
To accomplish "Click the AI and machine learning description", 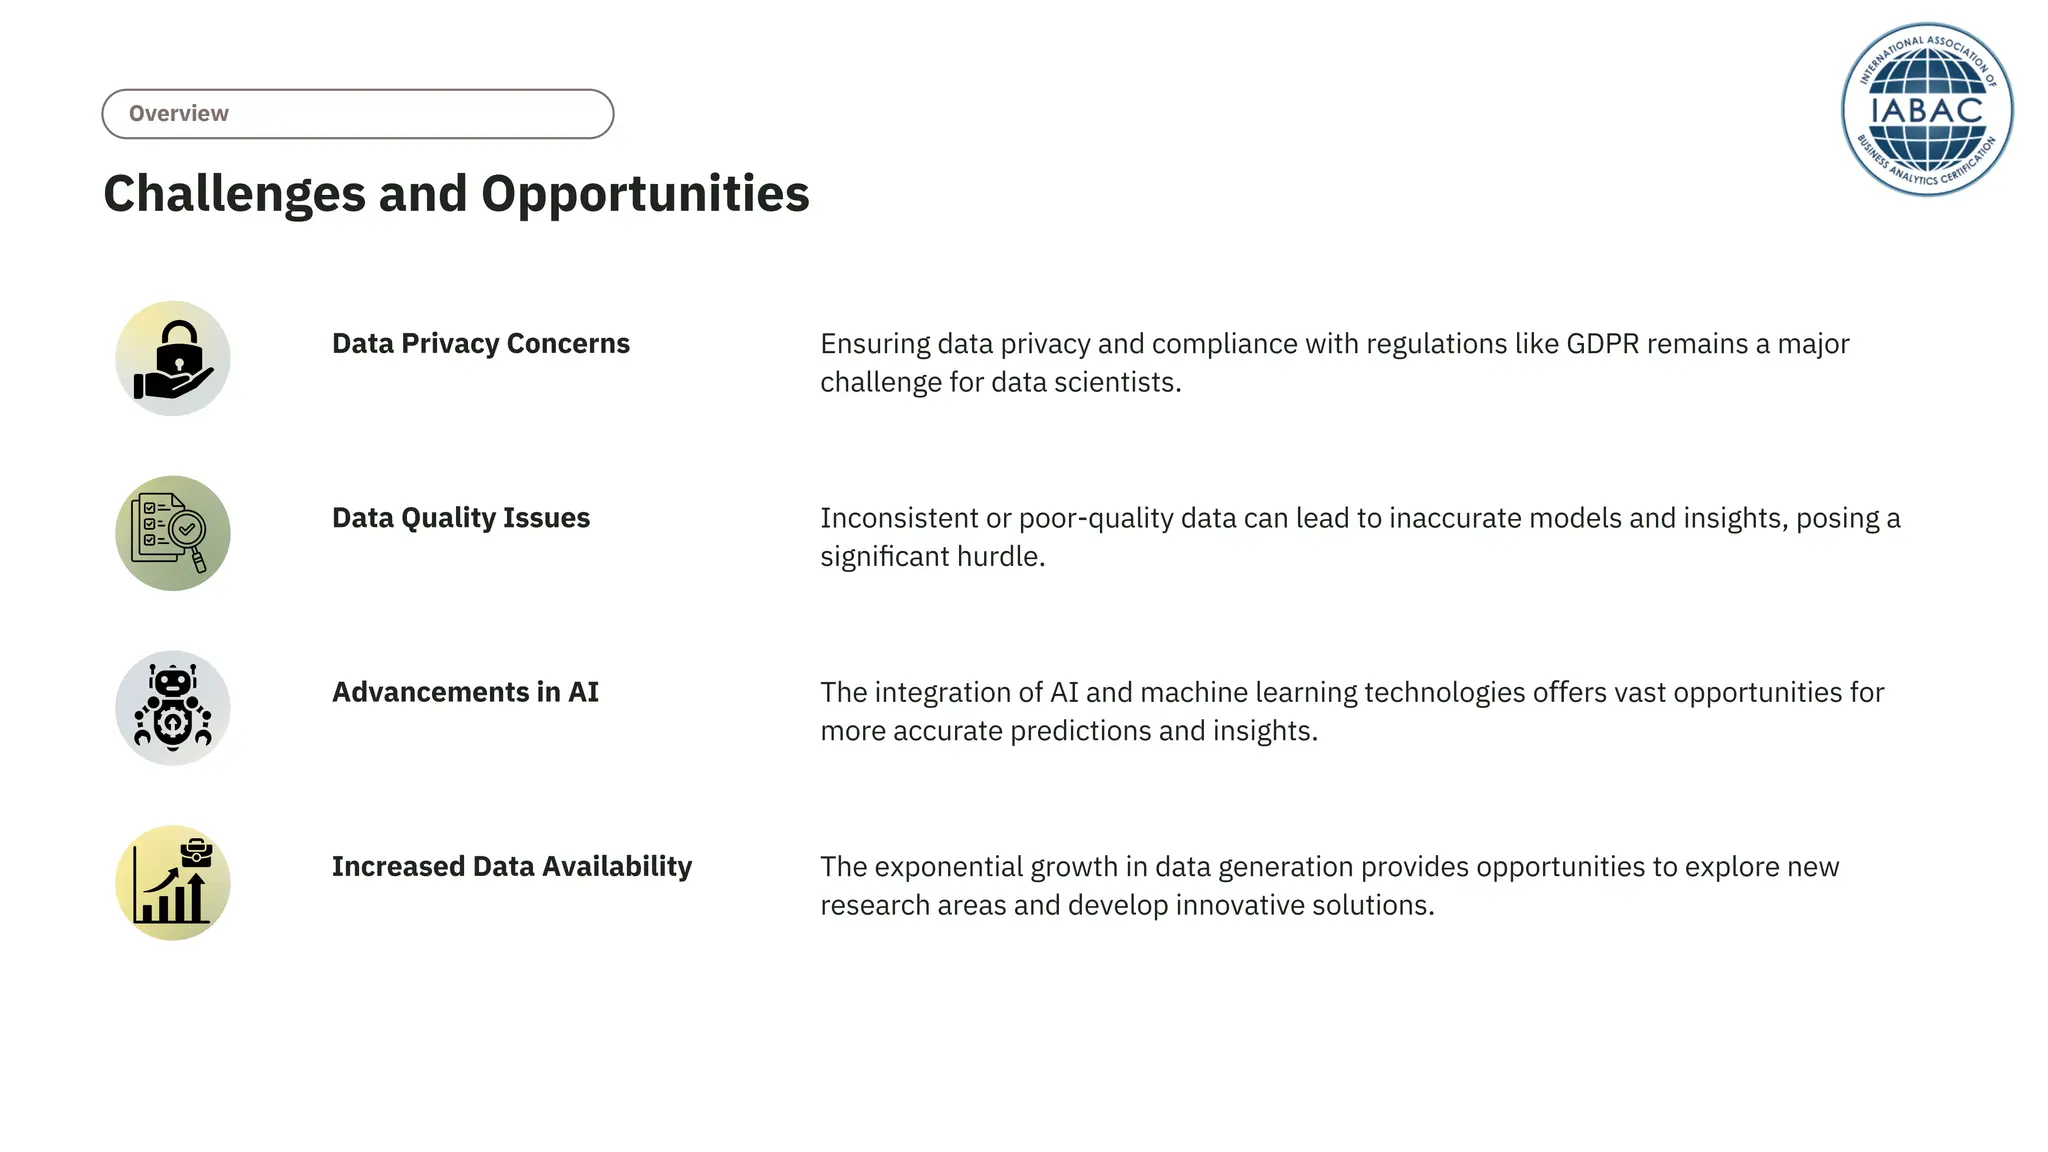I will tap(1352, 711).
